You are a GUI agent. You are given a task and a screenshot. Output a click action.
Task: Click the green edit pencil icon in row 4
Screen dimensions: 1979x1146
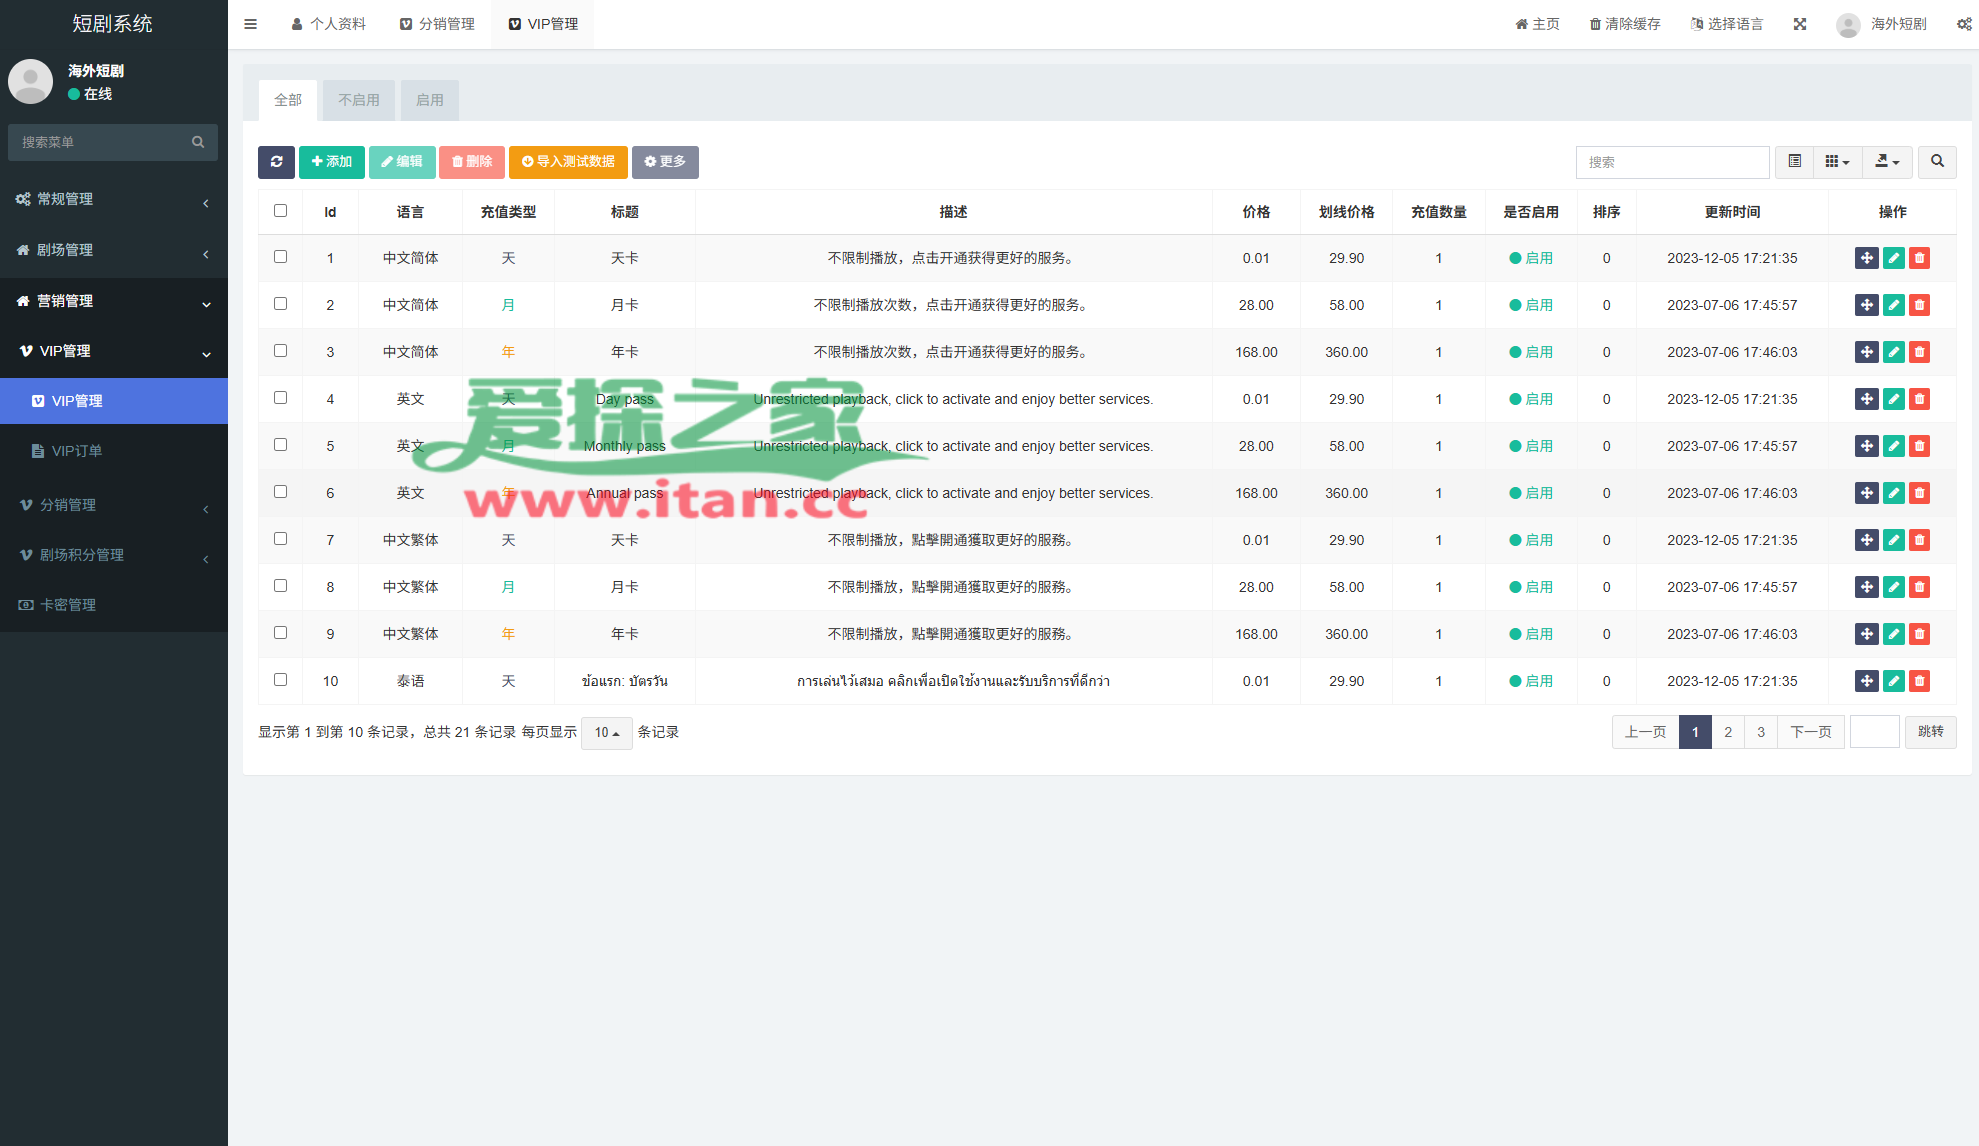pos(1893,399)
